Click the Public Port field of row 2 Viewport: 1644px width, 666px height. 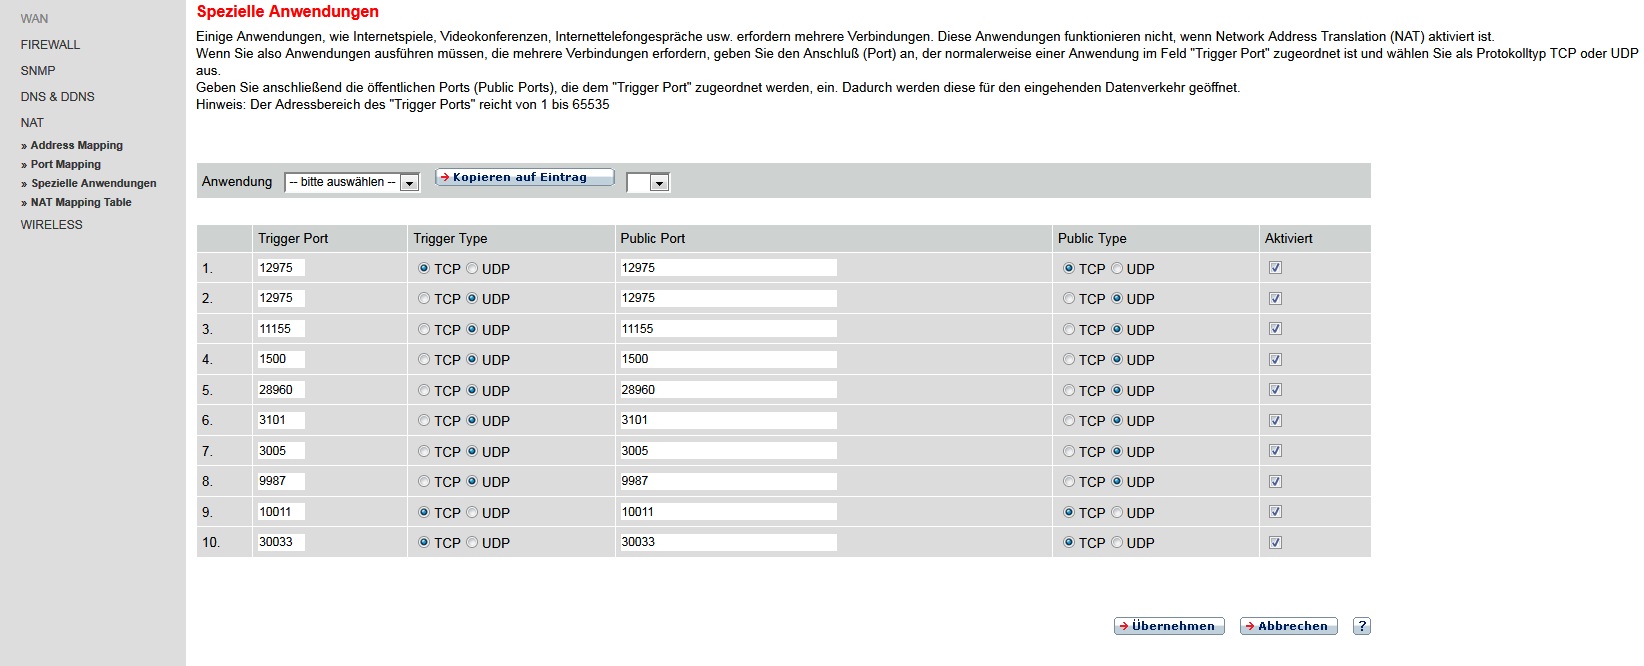728,298
